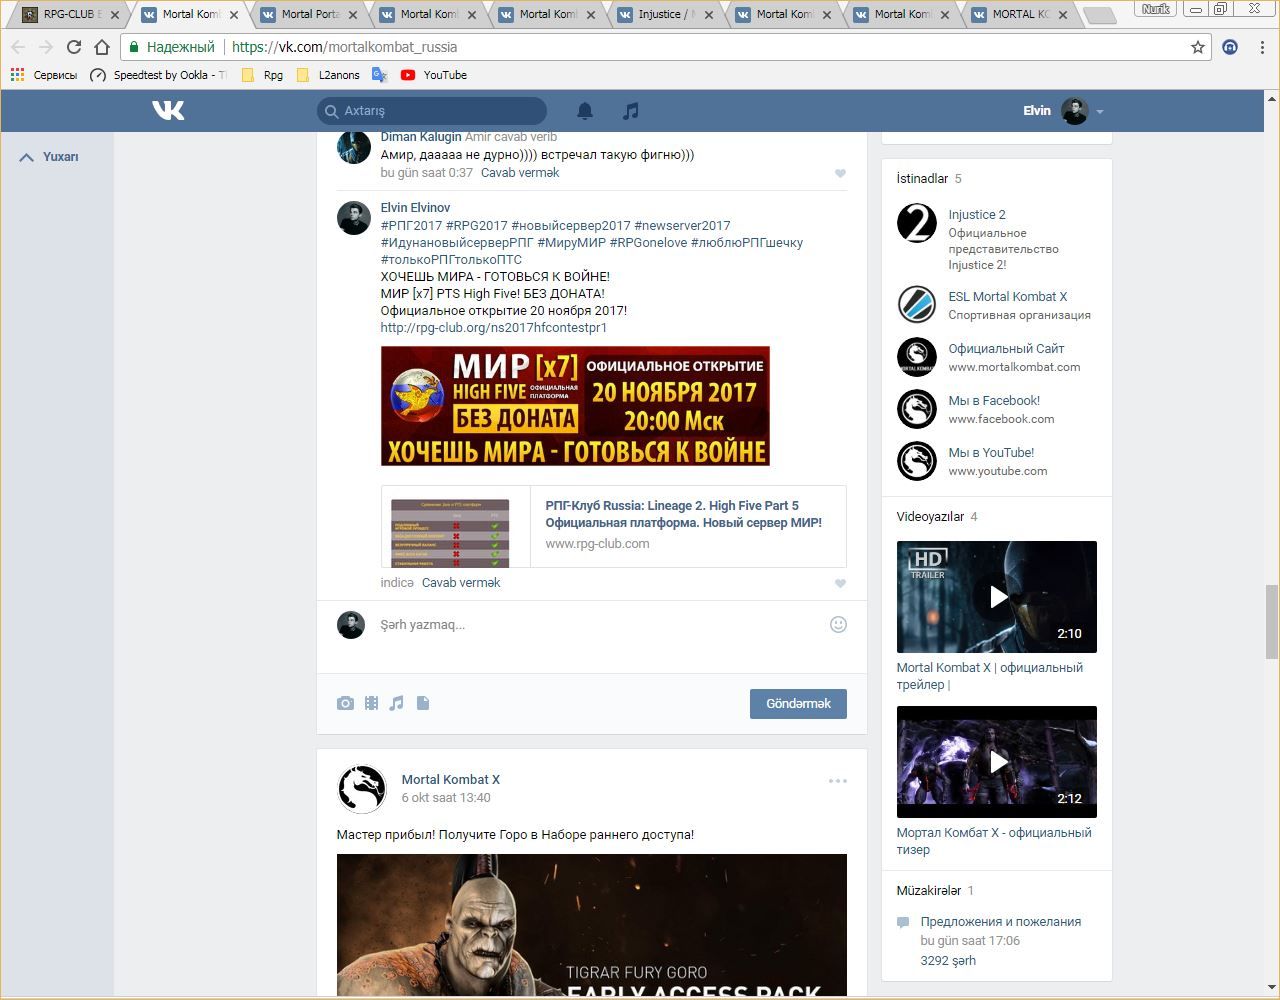Go back to the previous page
The width and height of the screenshot is (1280, 1000).
[18, 47]
